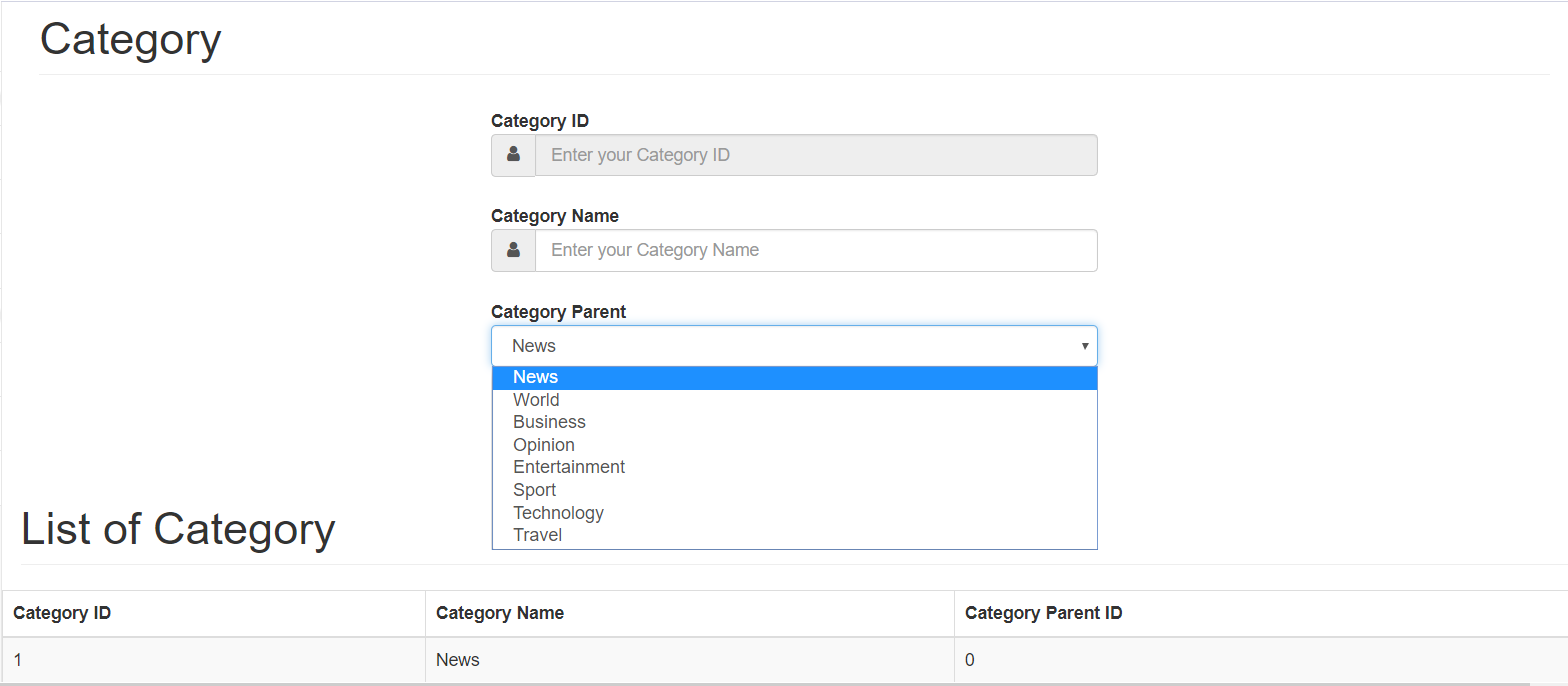Screen dimensions: 1568x686
Task: Choose World from the dropdown list
Action: pos(537,400)
